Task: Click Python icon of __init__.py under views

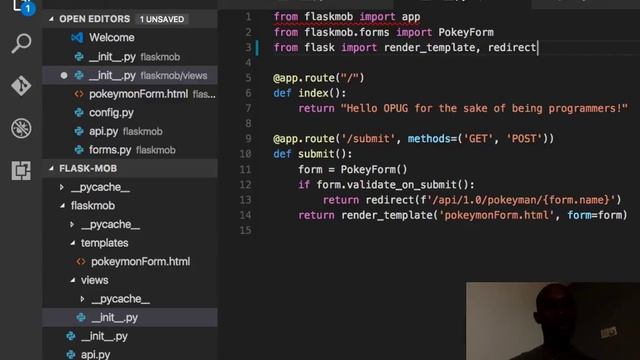Action: pos(81,318)
